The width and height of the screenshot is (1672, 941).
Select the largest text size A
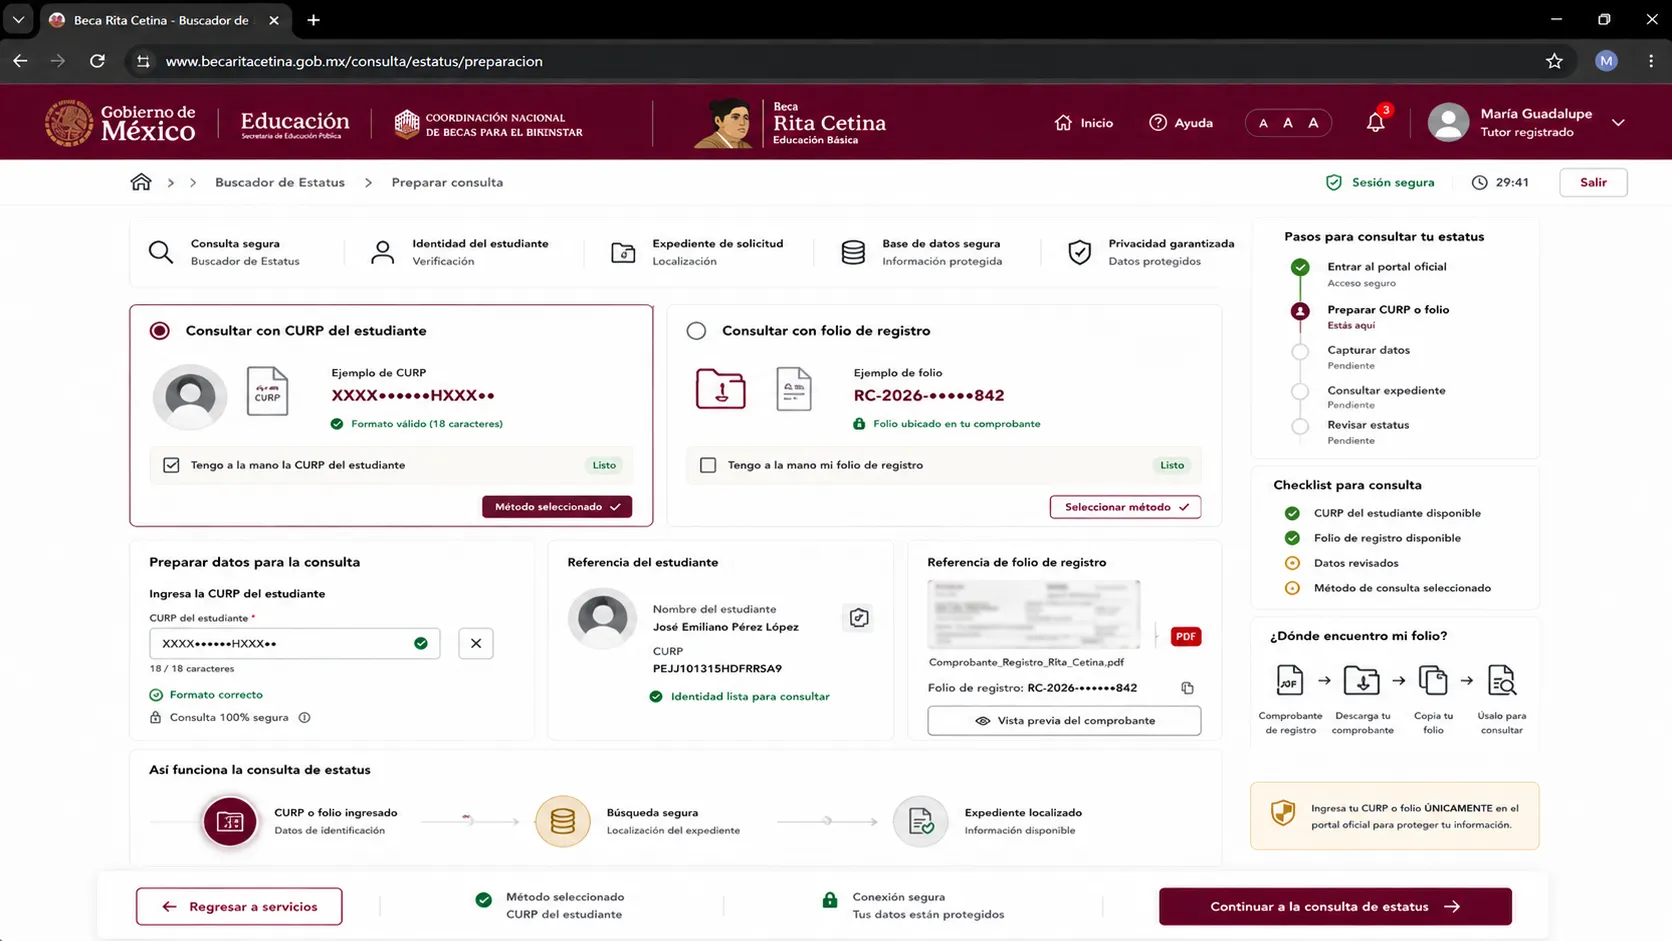point(1313,123)
